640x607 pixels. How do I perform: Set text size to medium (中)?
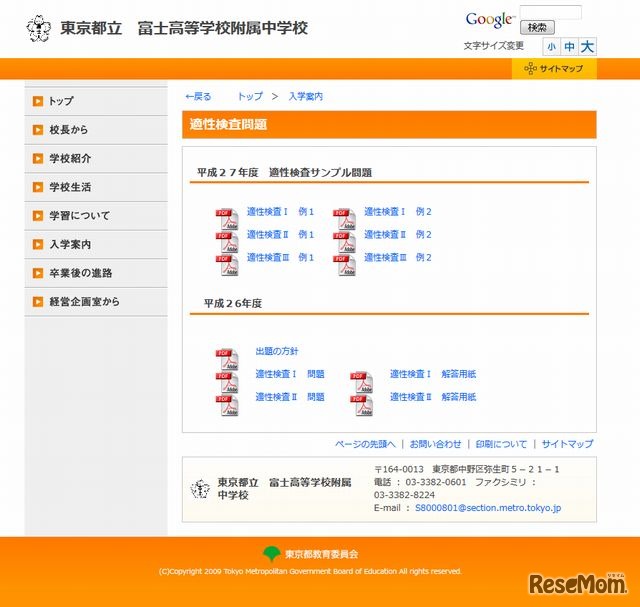(569, 47)
